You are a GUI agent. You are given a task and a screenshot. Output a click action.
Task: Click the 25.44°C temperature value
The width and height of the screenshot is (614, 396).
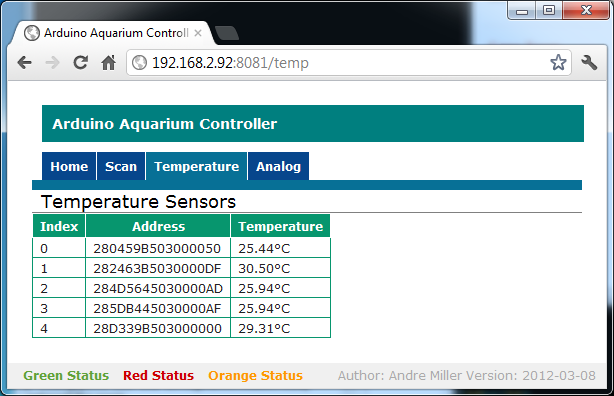(x=264, y=249)
